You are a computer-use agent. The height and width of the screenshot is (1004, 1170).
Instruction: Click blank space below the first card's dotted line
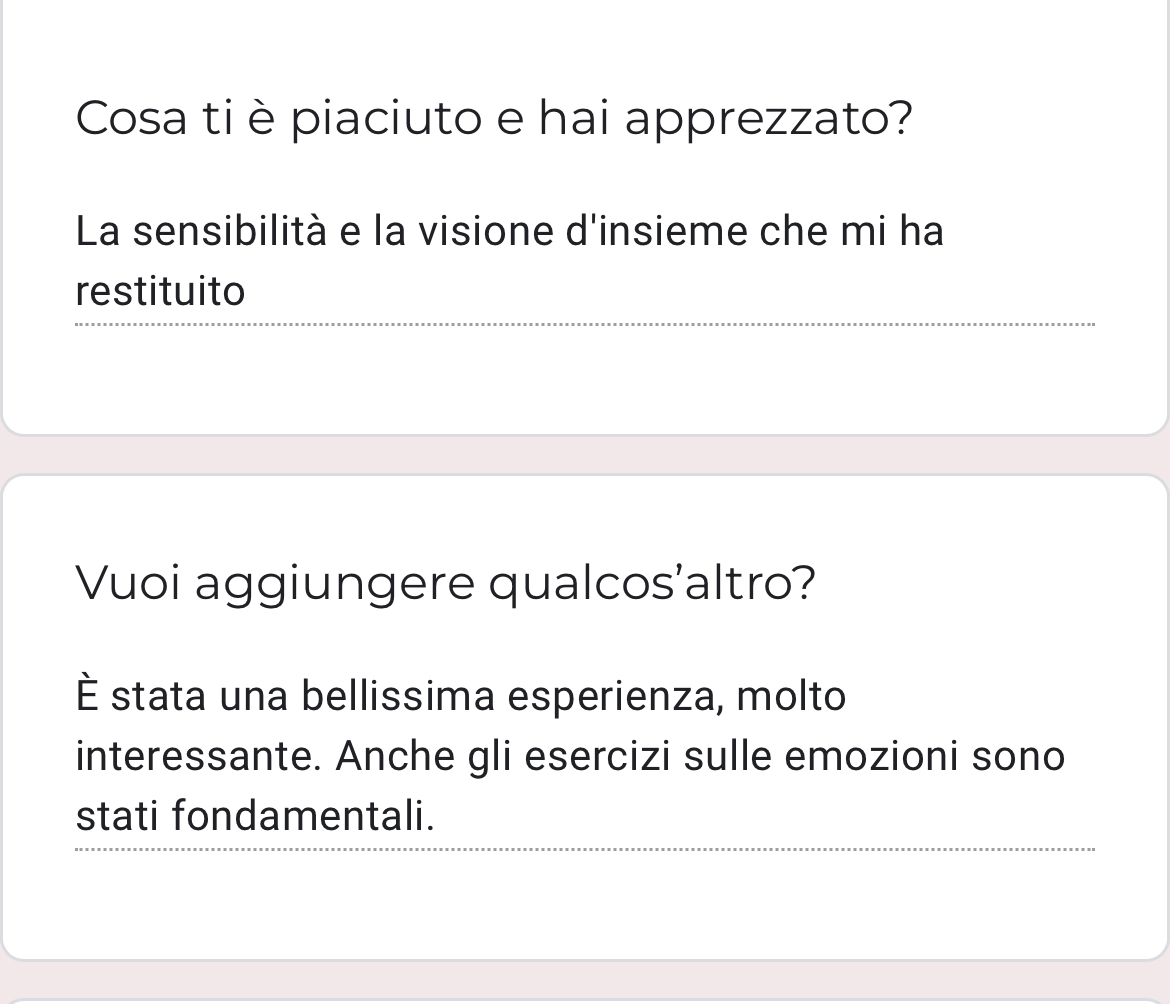[x=585, y=377]
